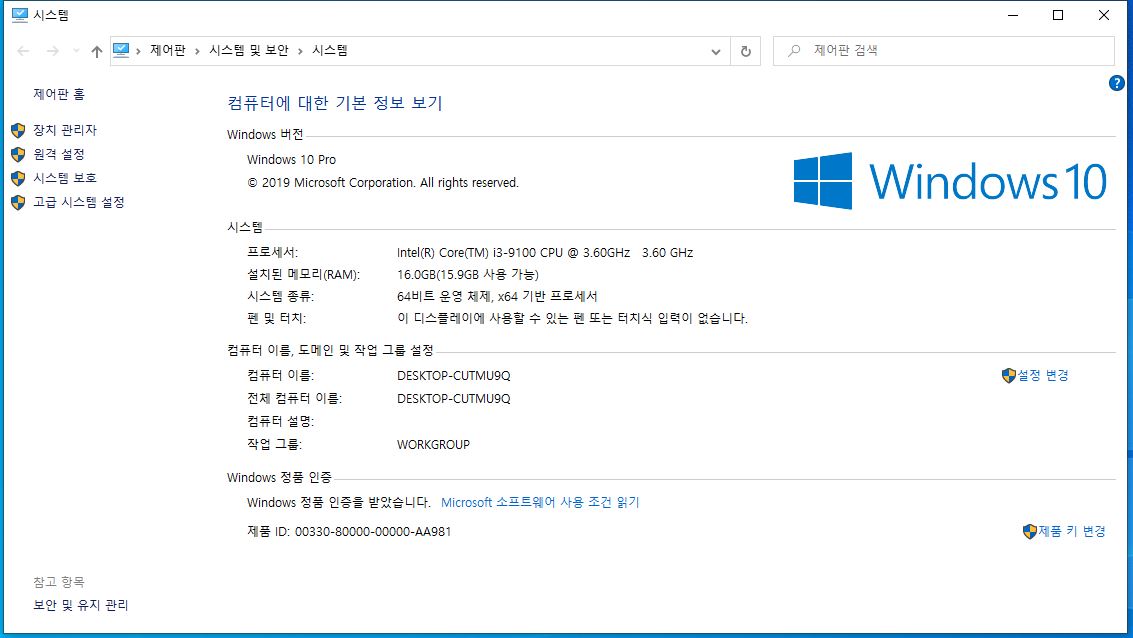The image size is (1133, 638).
Task: Open 장치 관리자 in the sidebar
Action: (64, 130)
